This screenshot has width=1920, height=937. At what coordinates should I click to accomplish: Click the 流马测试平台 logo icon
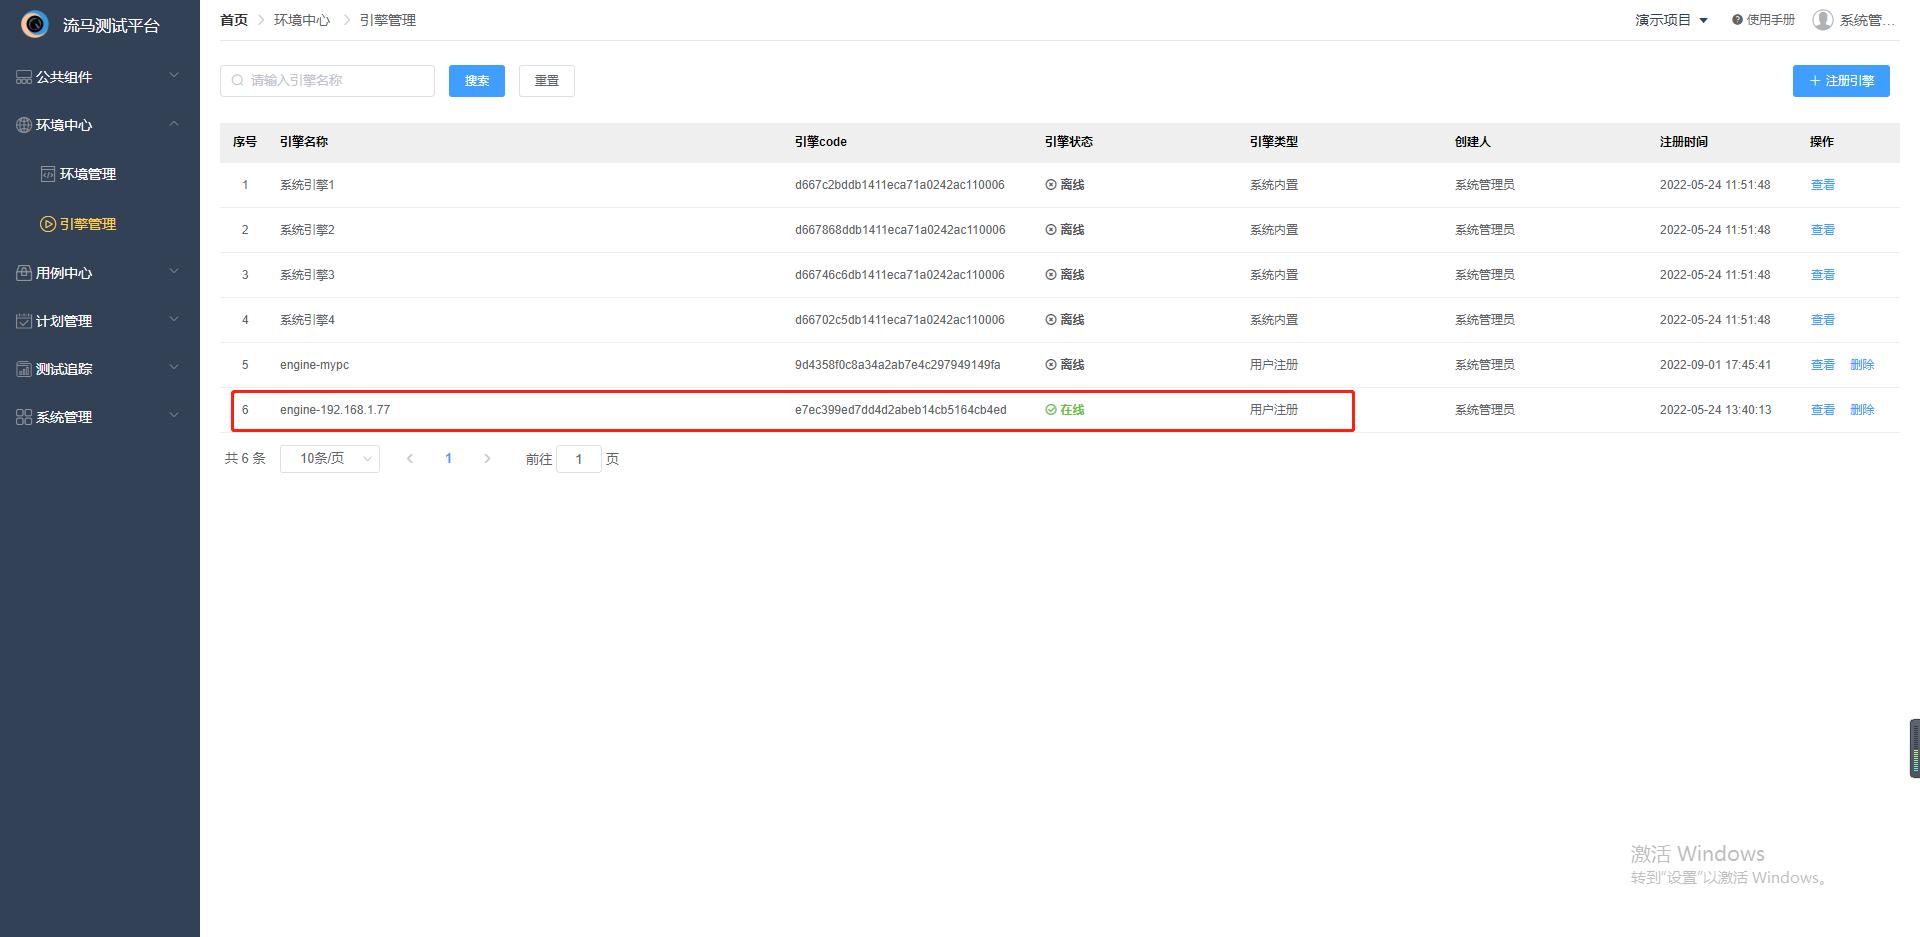coord(35,24)
